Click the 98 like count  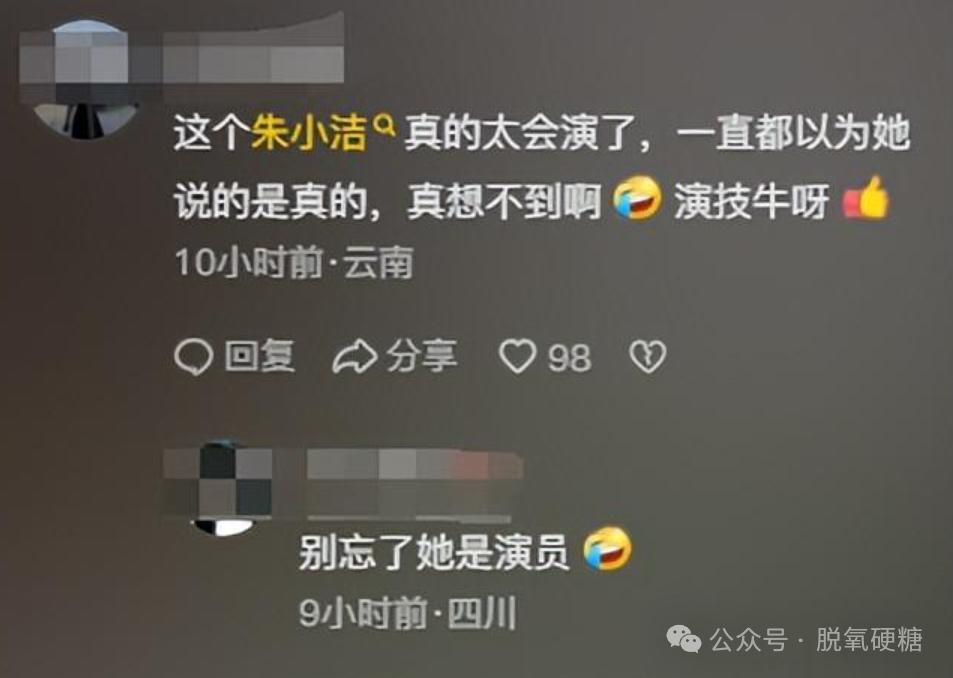(x=569, y=357)
